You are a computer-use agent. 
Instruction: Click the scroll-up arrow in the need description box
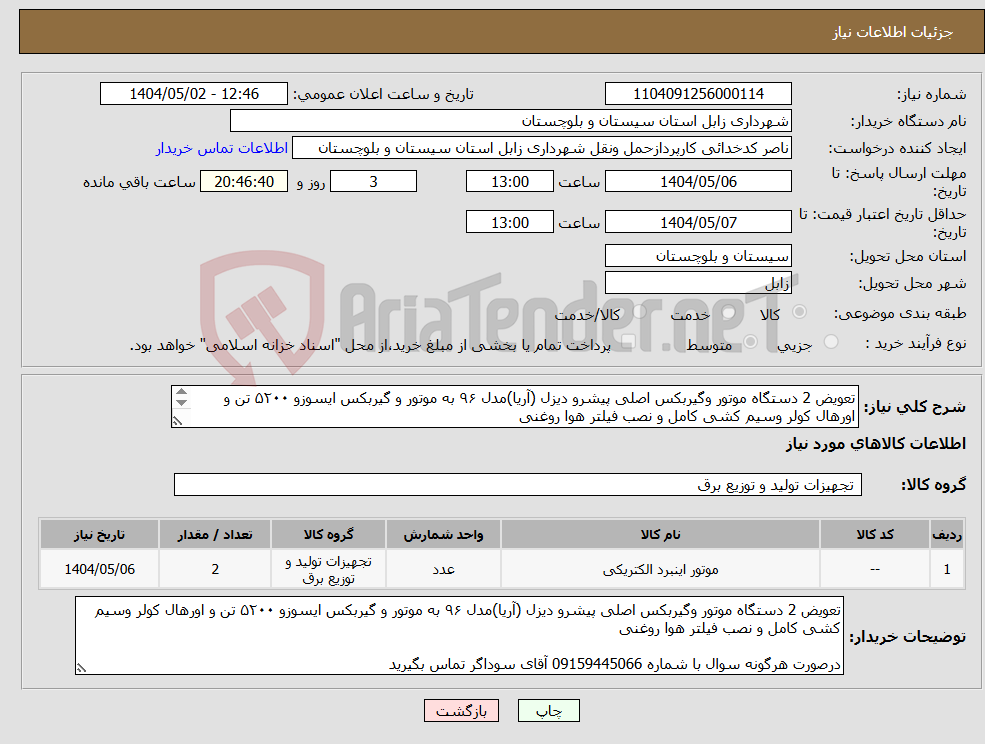(x=182, y=392)
